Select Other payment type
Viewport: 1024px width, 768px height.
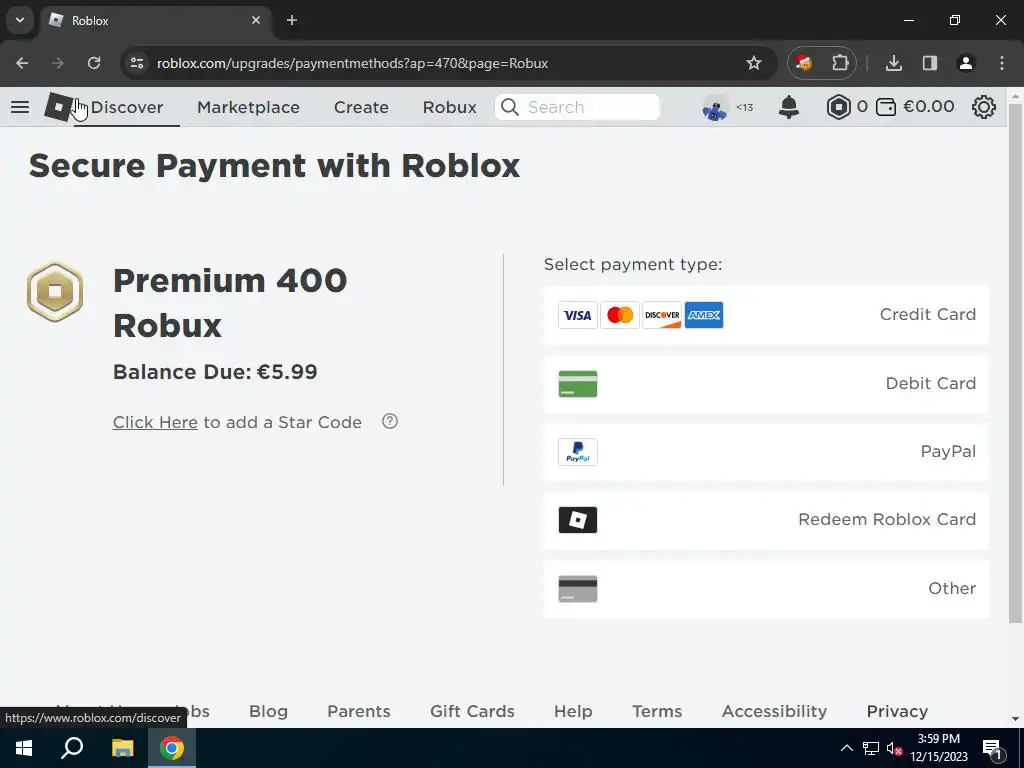click(766, 588)
